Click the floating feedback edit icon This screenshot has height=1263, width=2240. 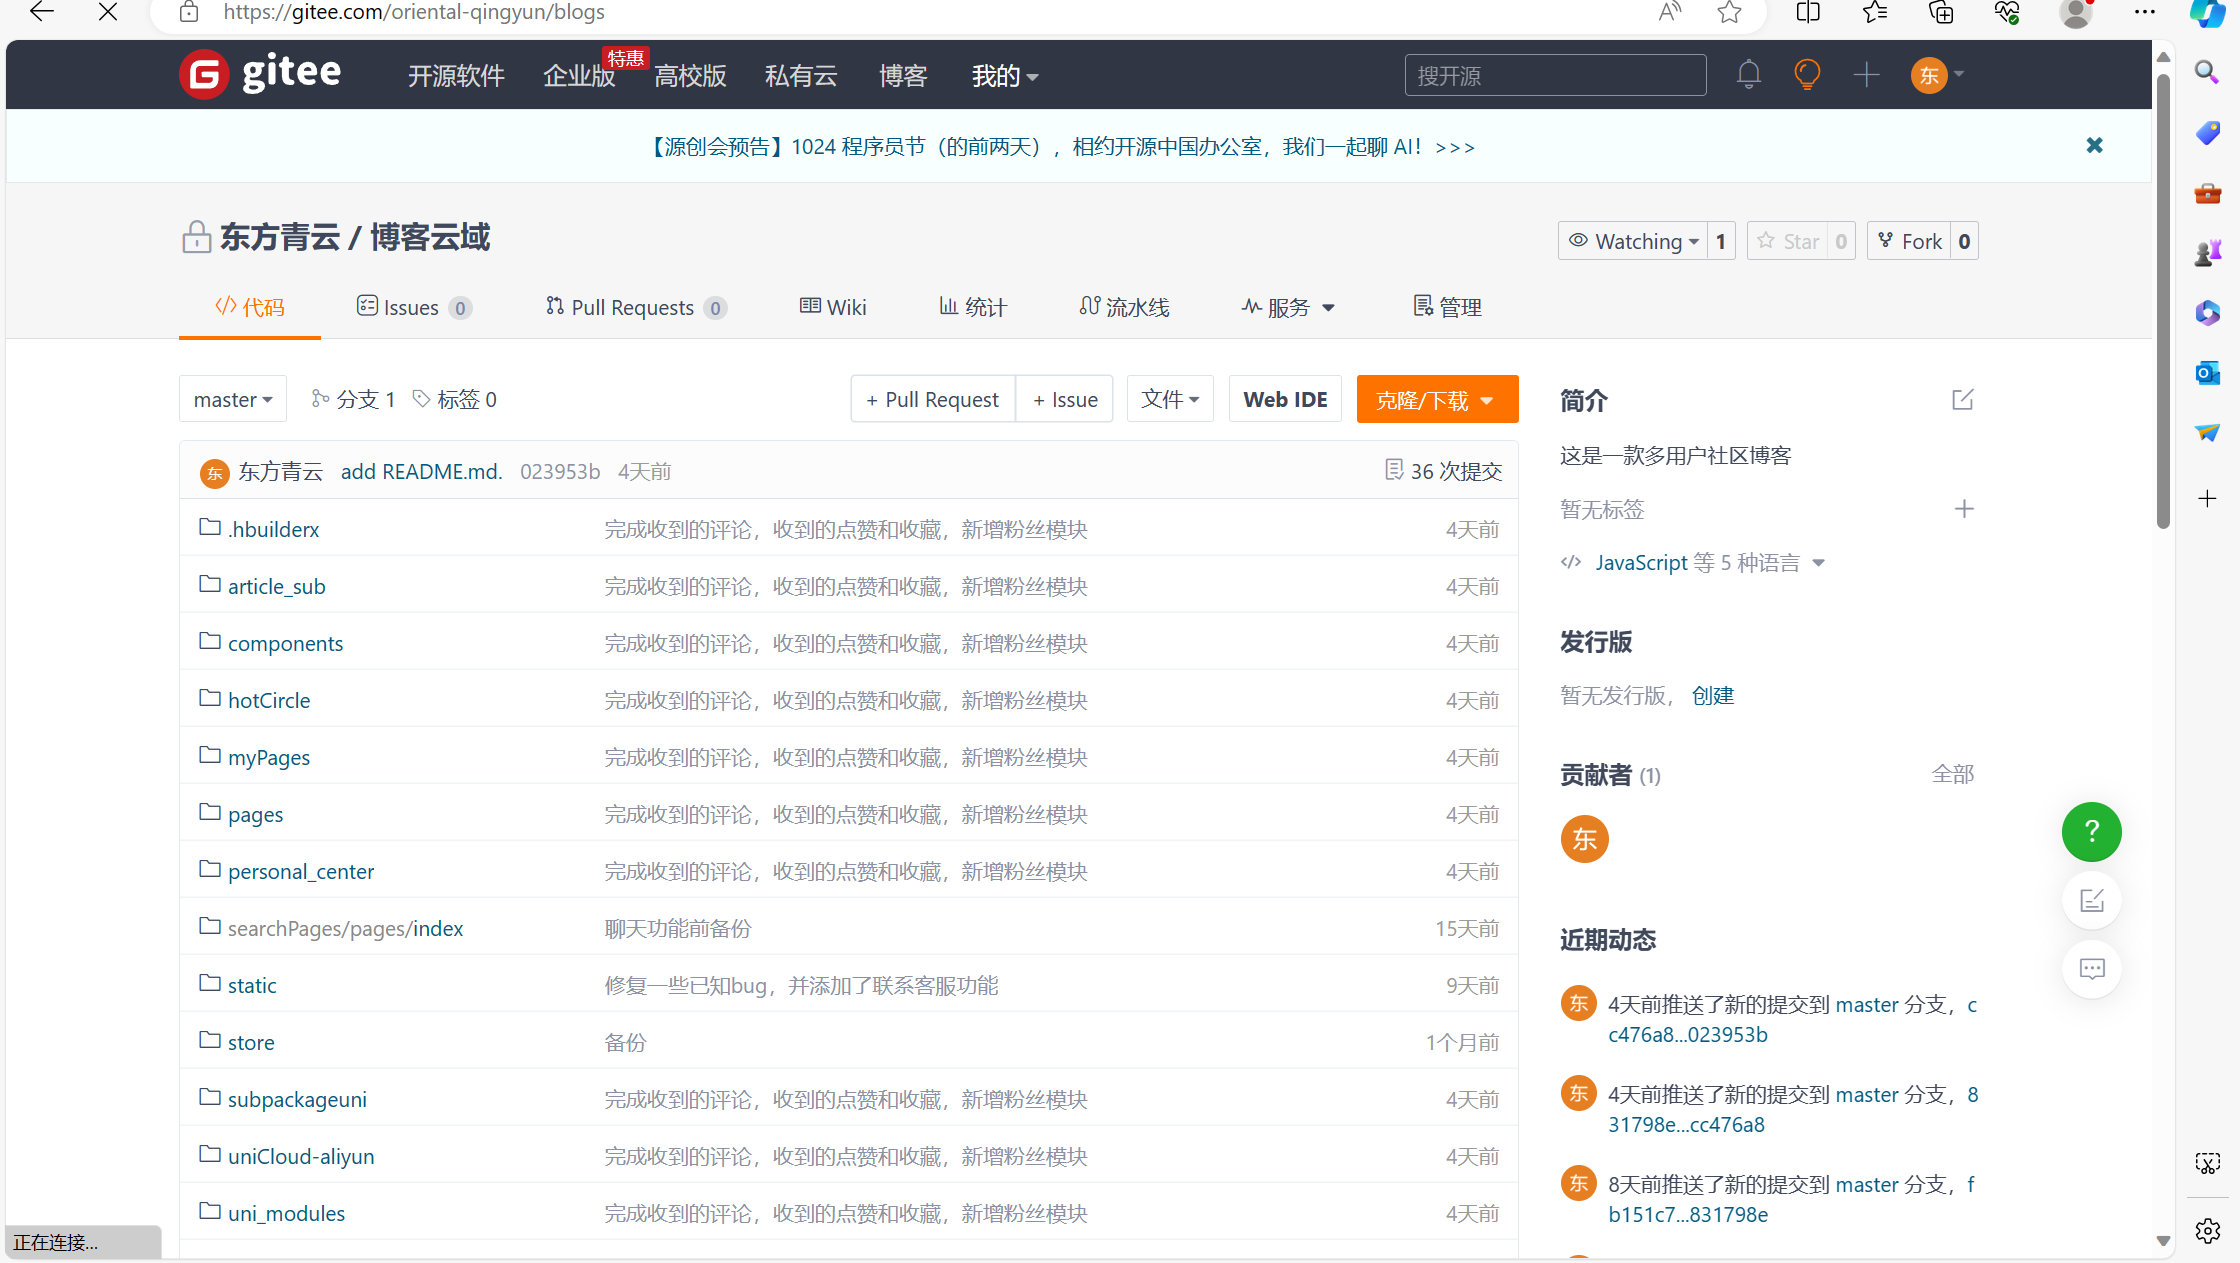[x=2091, y=901]
